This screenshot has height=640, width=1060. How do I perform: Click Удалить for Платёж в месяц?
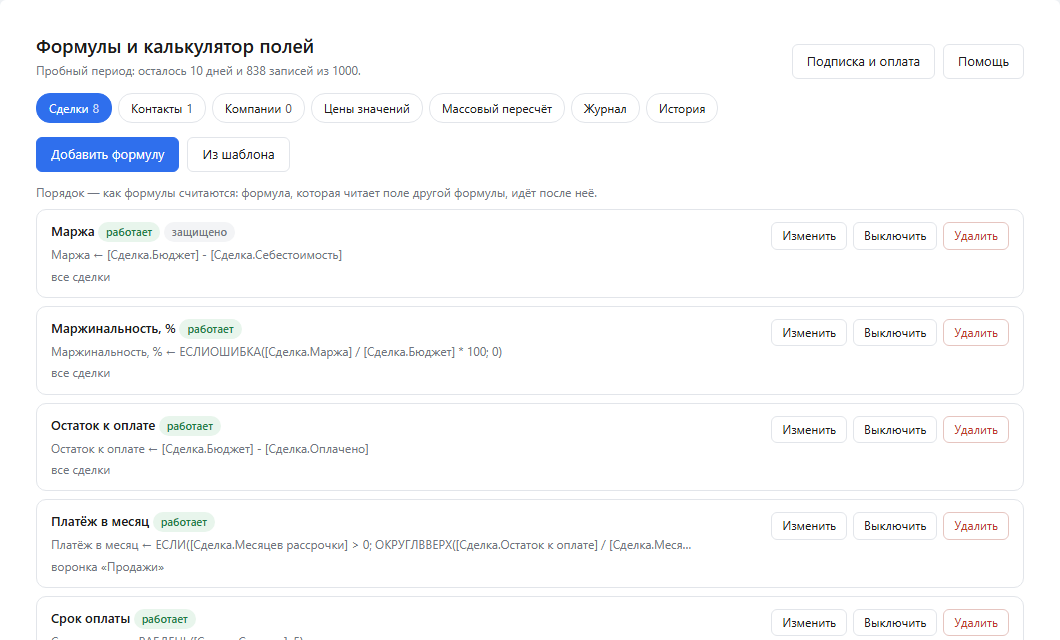[976, 526]
